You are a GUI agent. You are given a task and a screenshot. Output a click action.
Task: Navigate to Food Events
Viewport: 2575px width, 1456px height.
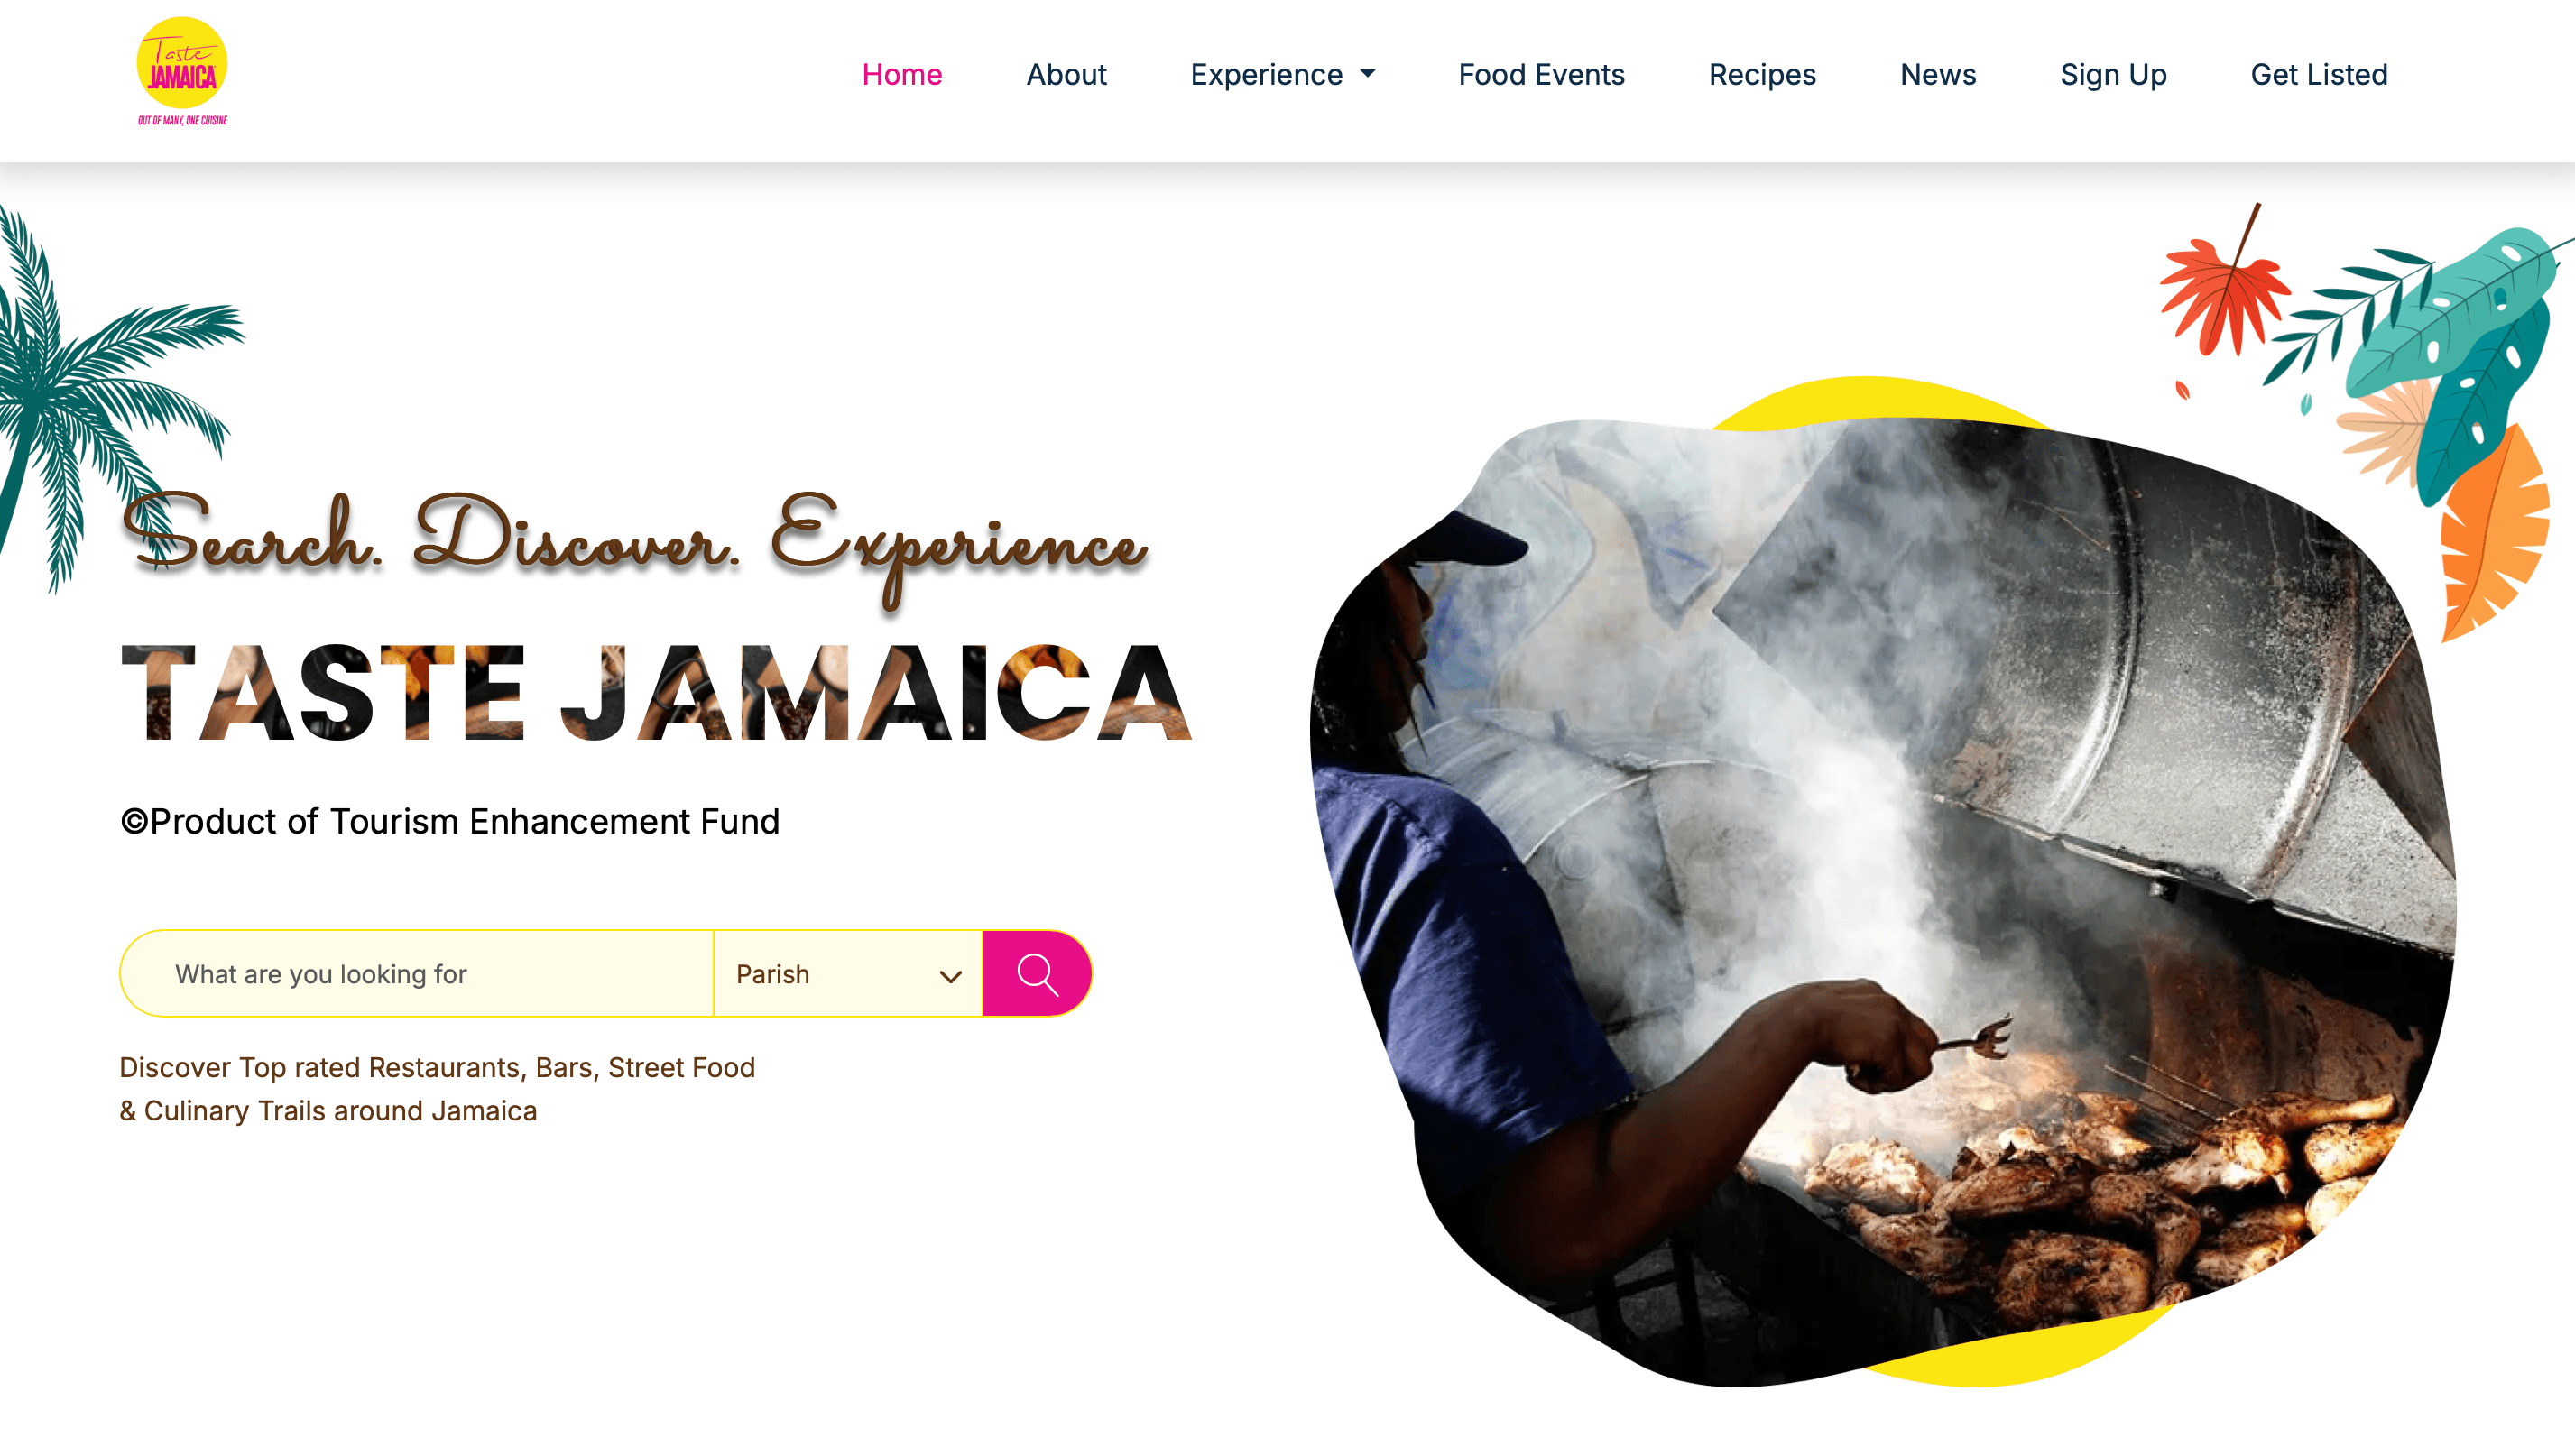1541,74
